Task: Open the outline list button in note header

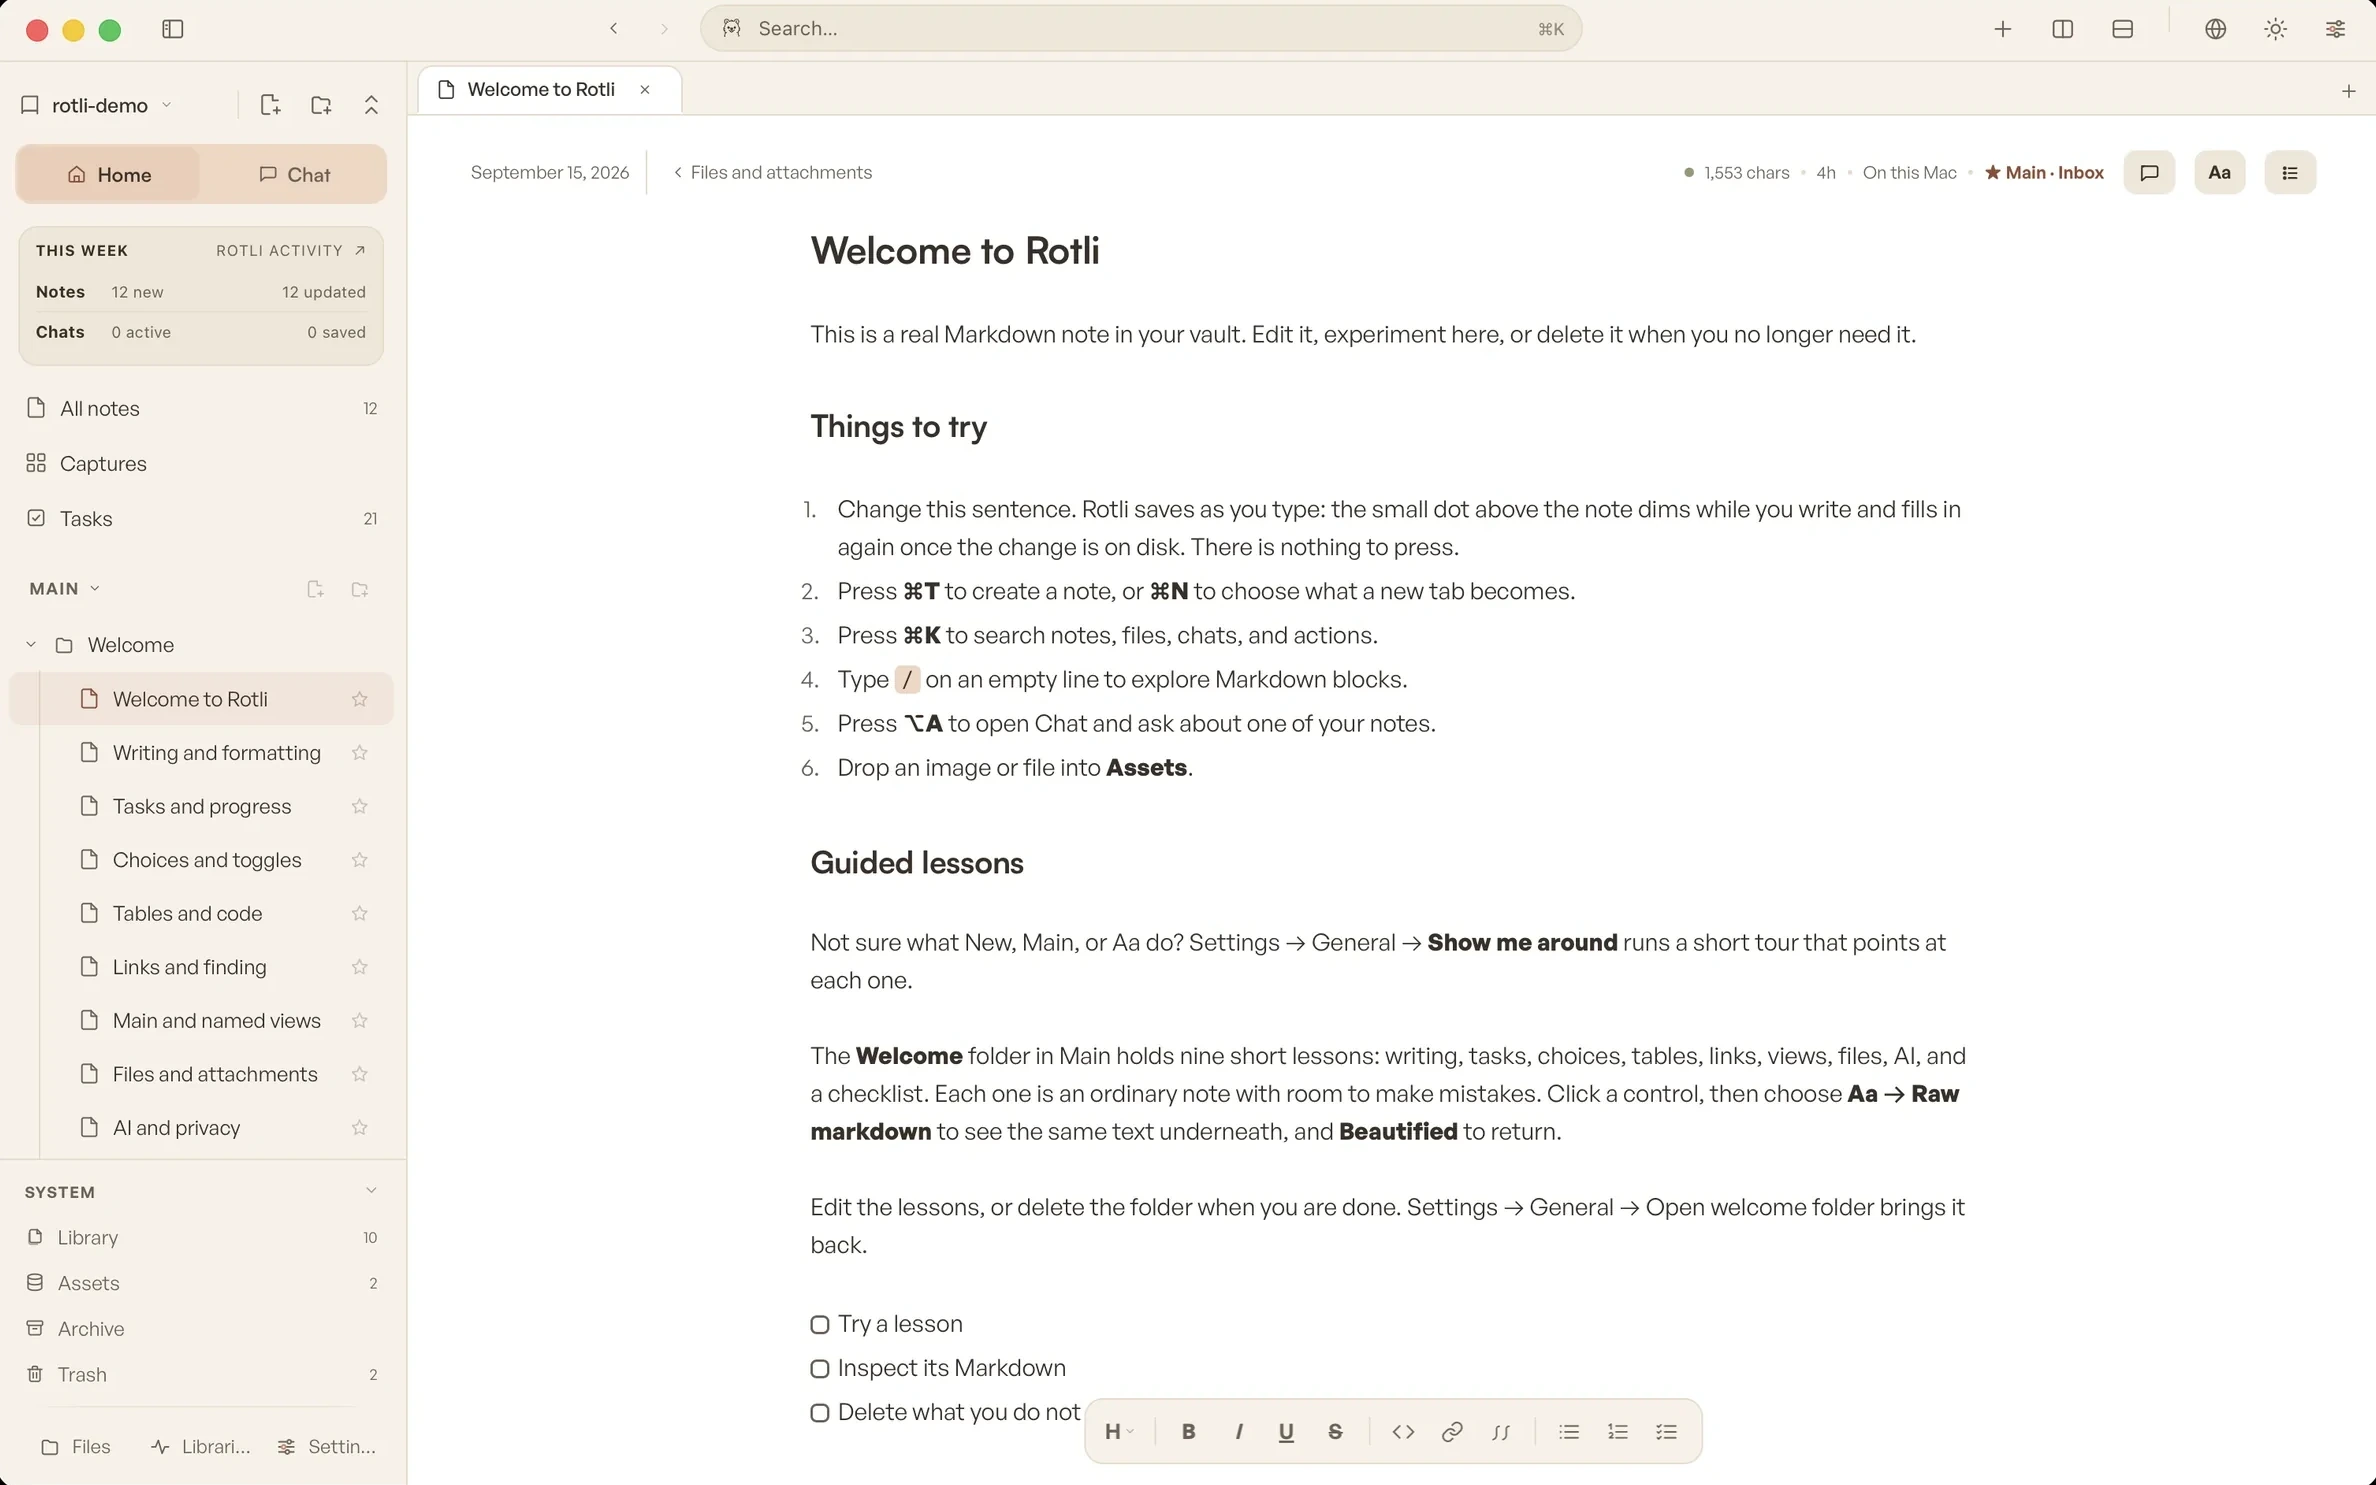Action: click(x=2290, y=172)
